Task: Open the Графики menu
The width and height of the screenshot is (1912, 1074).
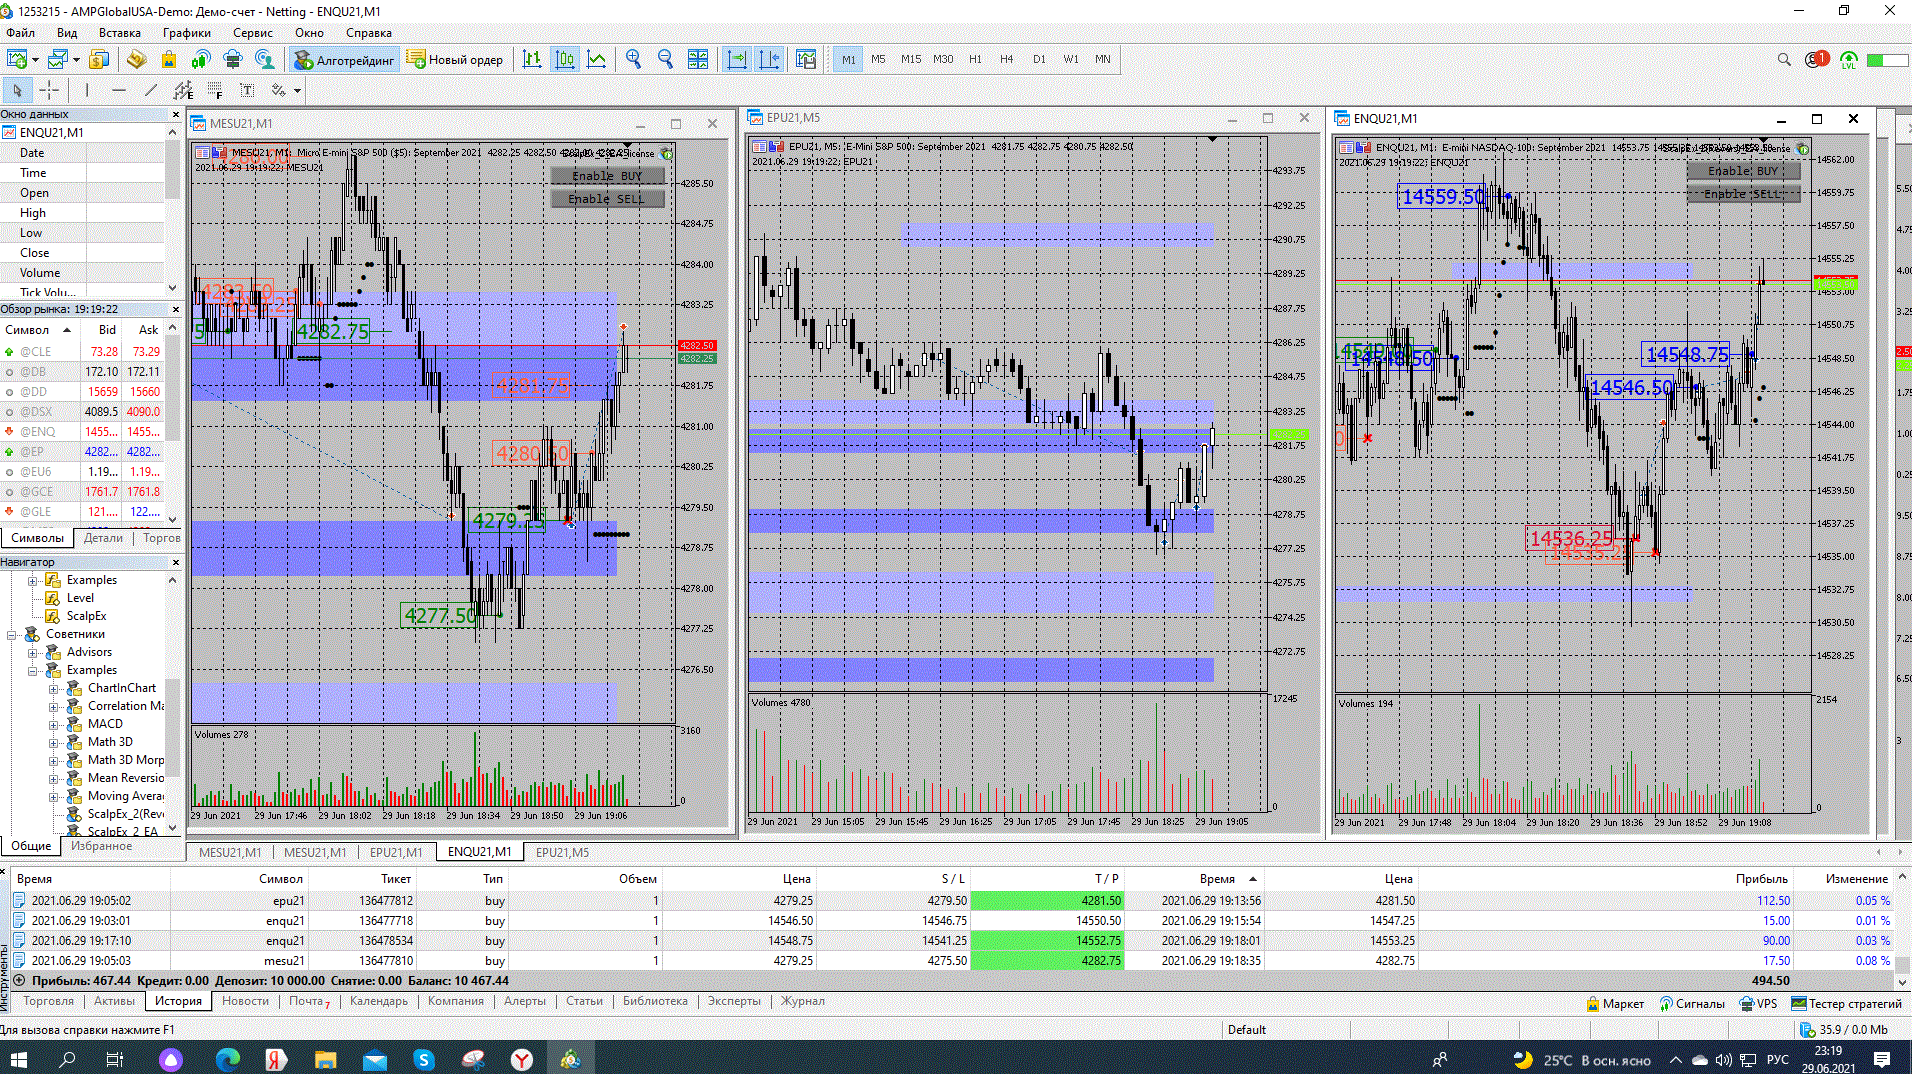Action: (186, 33)
